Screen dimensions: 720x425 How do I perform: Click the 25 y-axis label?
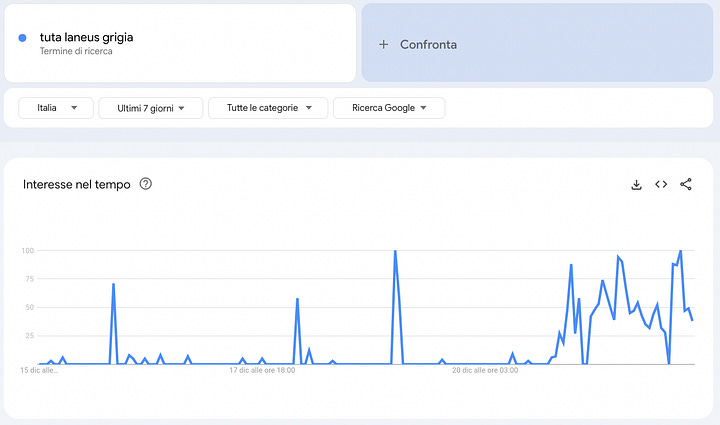coord(30,336)
